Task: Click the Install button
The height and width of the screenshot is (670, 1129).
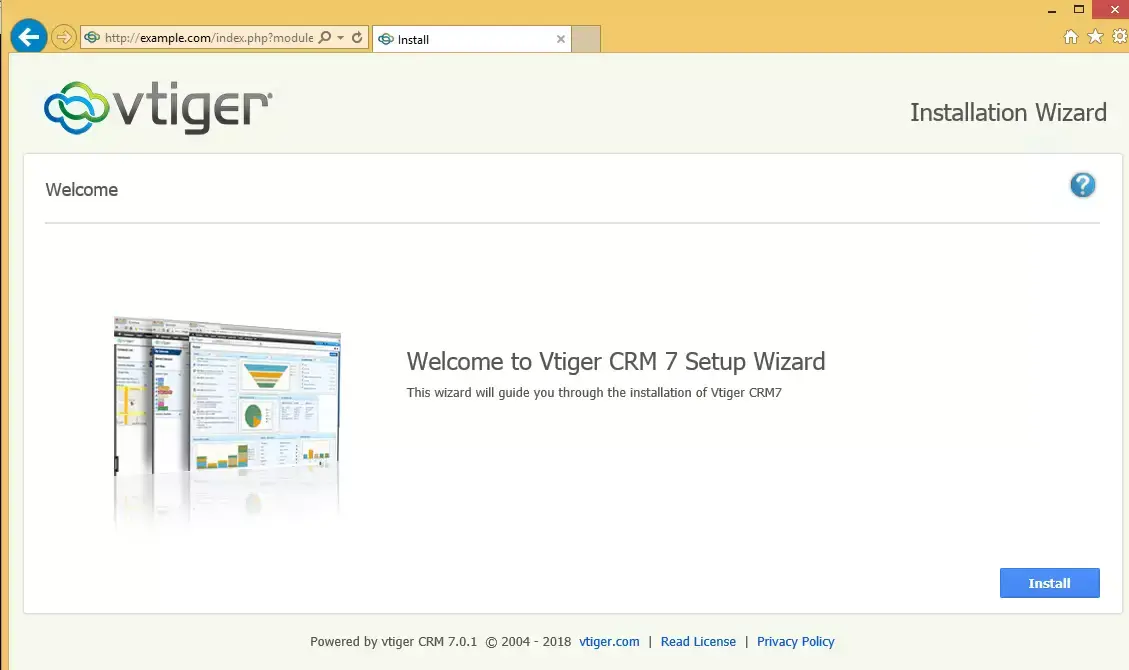Action: coord(1049,583)
